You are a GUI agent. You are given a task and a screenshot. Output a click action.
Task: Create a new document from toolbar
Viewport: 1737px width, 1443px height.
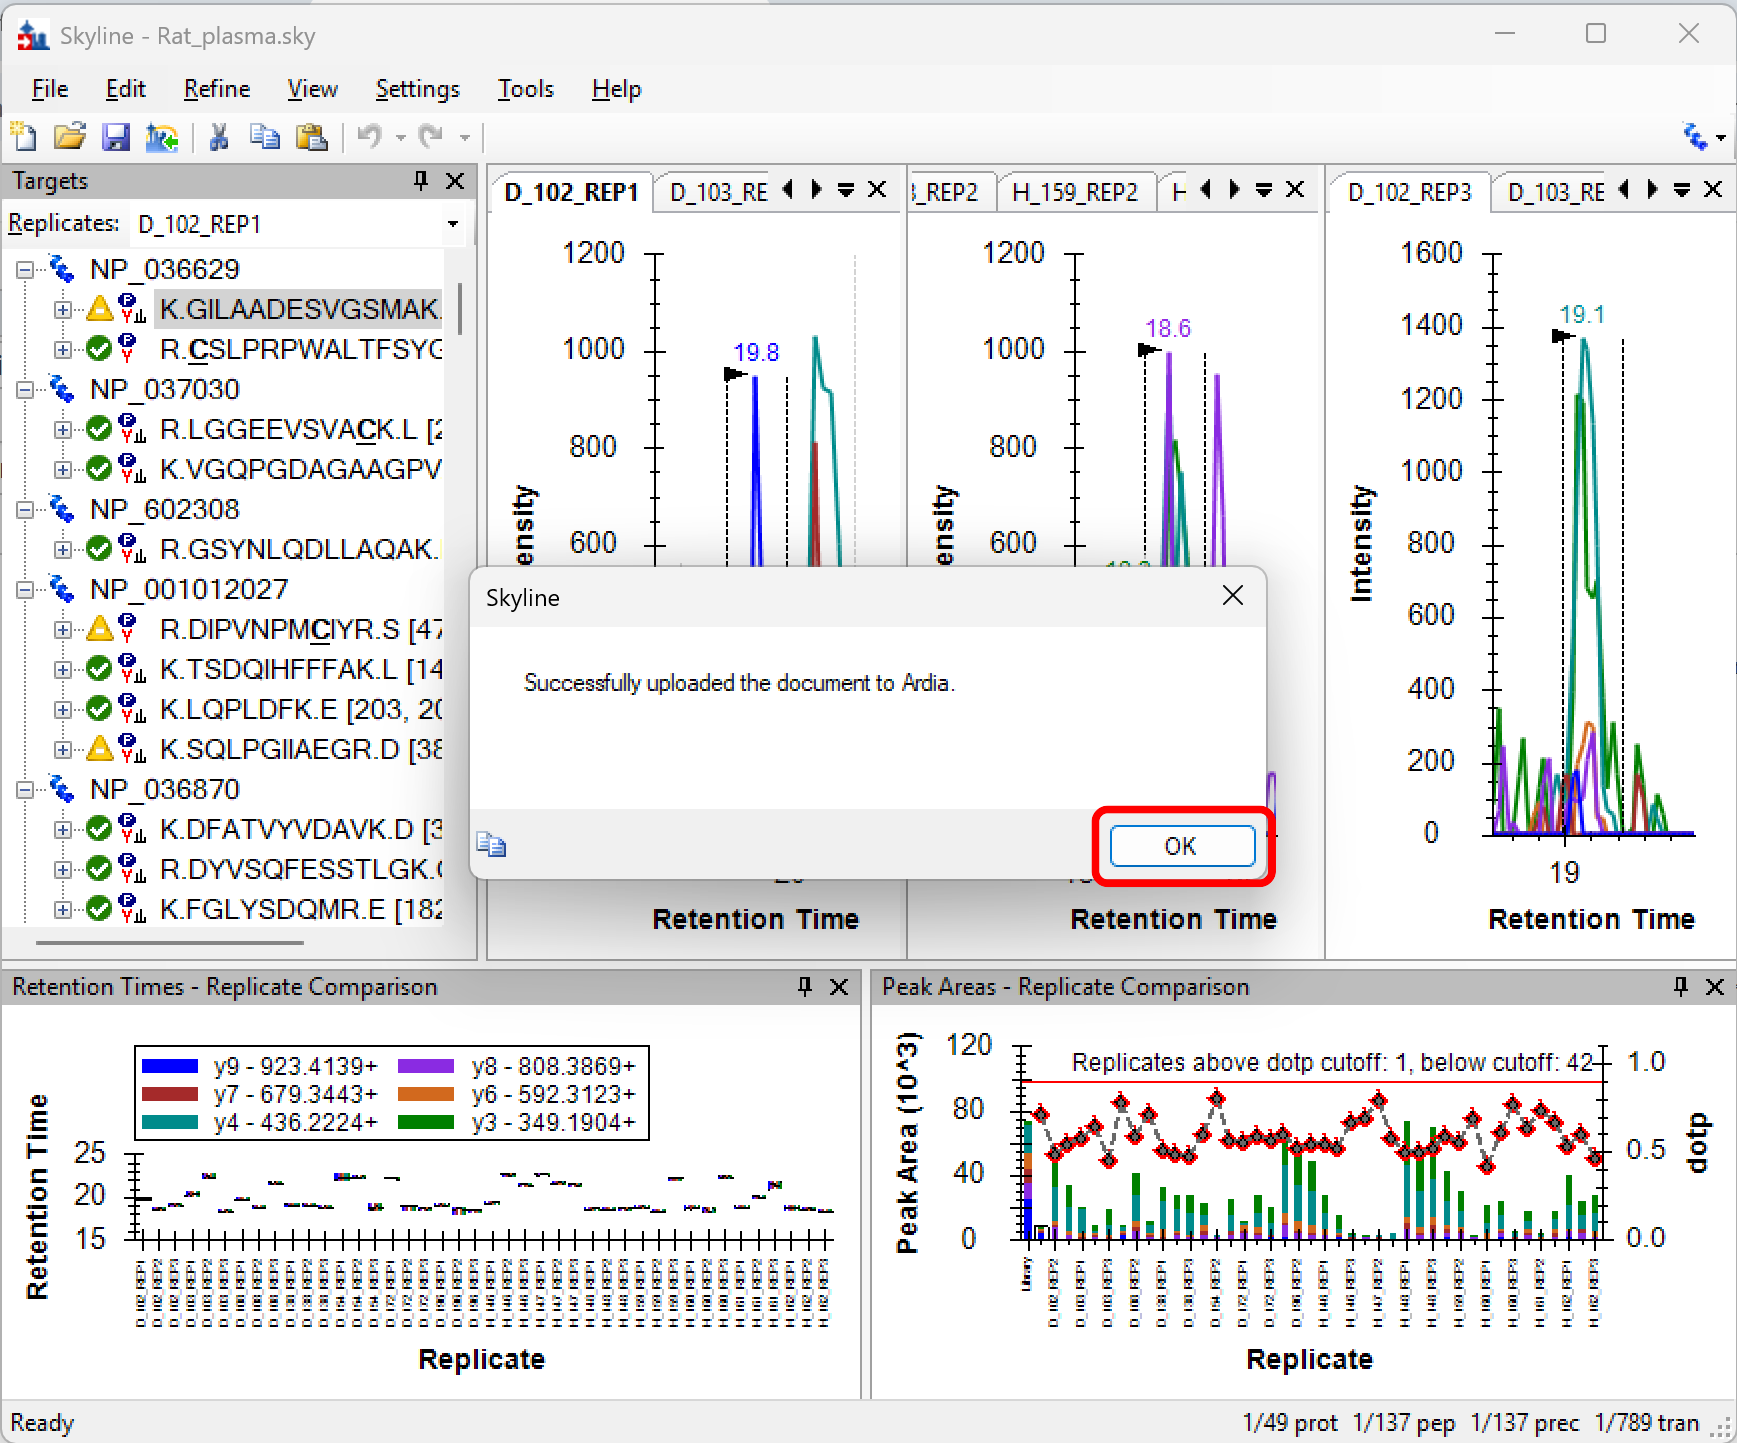[23, 136]
